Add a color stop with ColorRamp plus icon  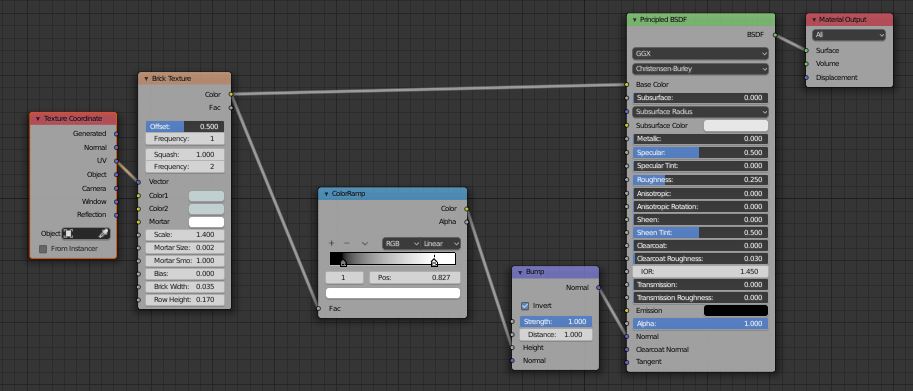coord(331,243)
